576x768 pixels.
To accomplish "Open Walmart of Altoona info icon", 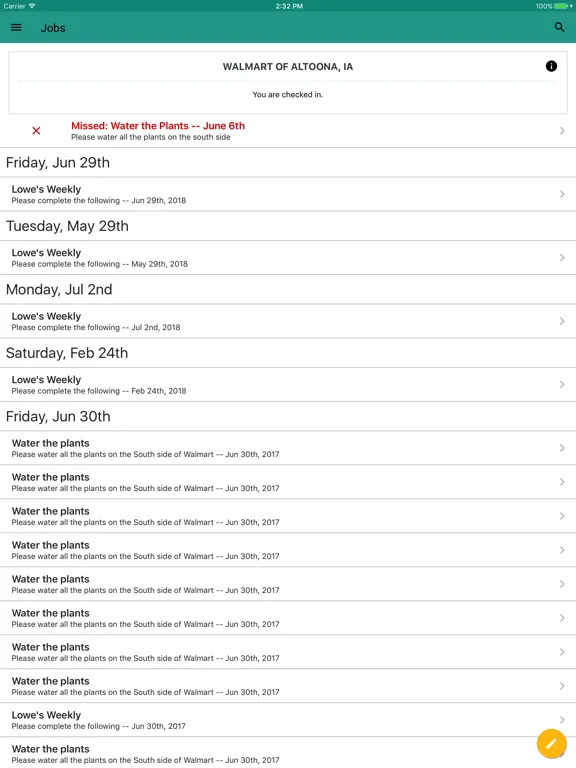I will pos(551,66).
